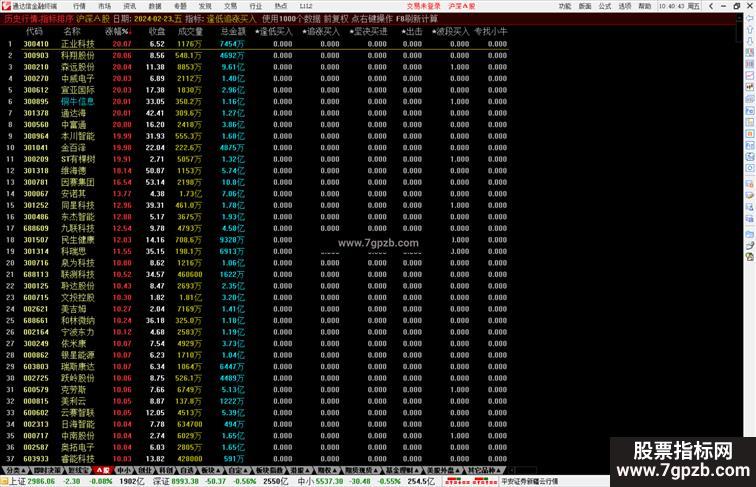This screenshot has height=487, width=756.
Task: Select stock code 300612
Action: click(x=36, y=90)
